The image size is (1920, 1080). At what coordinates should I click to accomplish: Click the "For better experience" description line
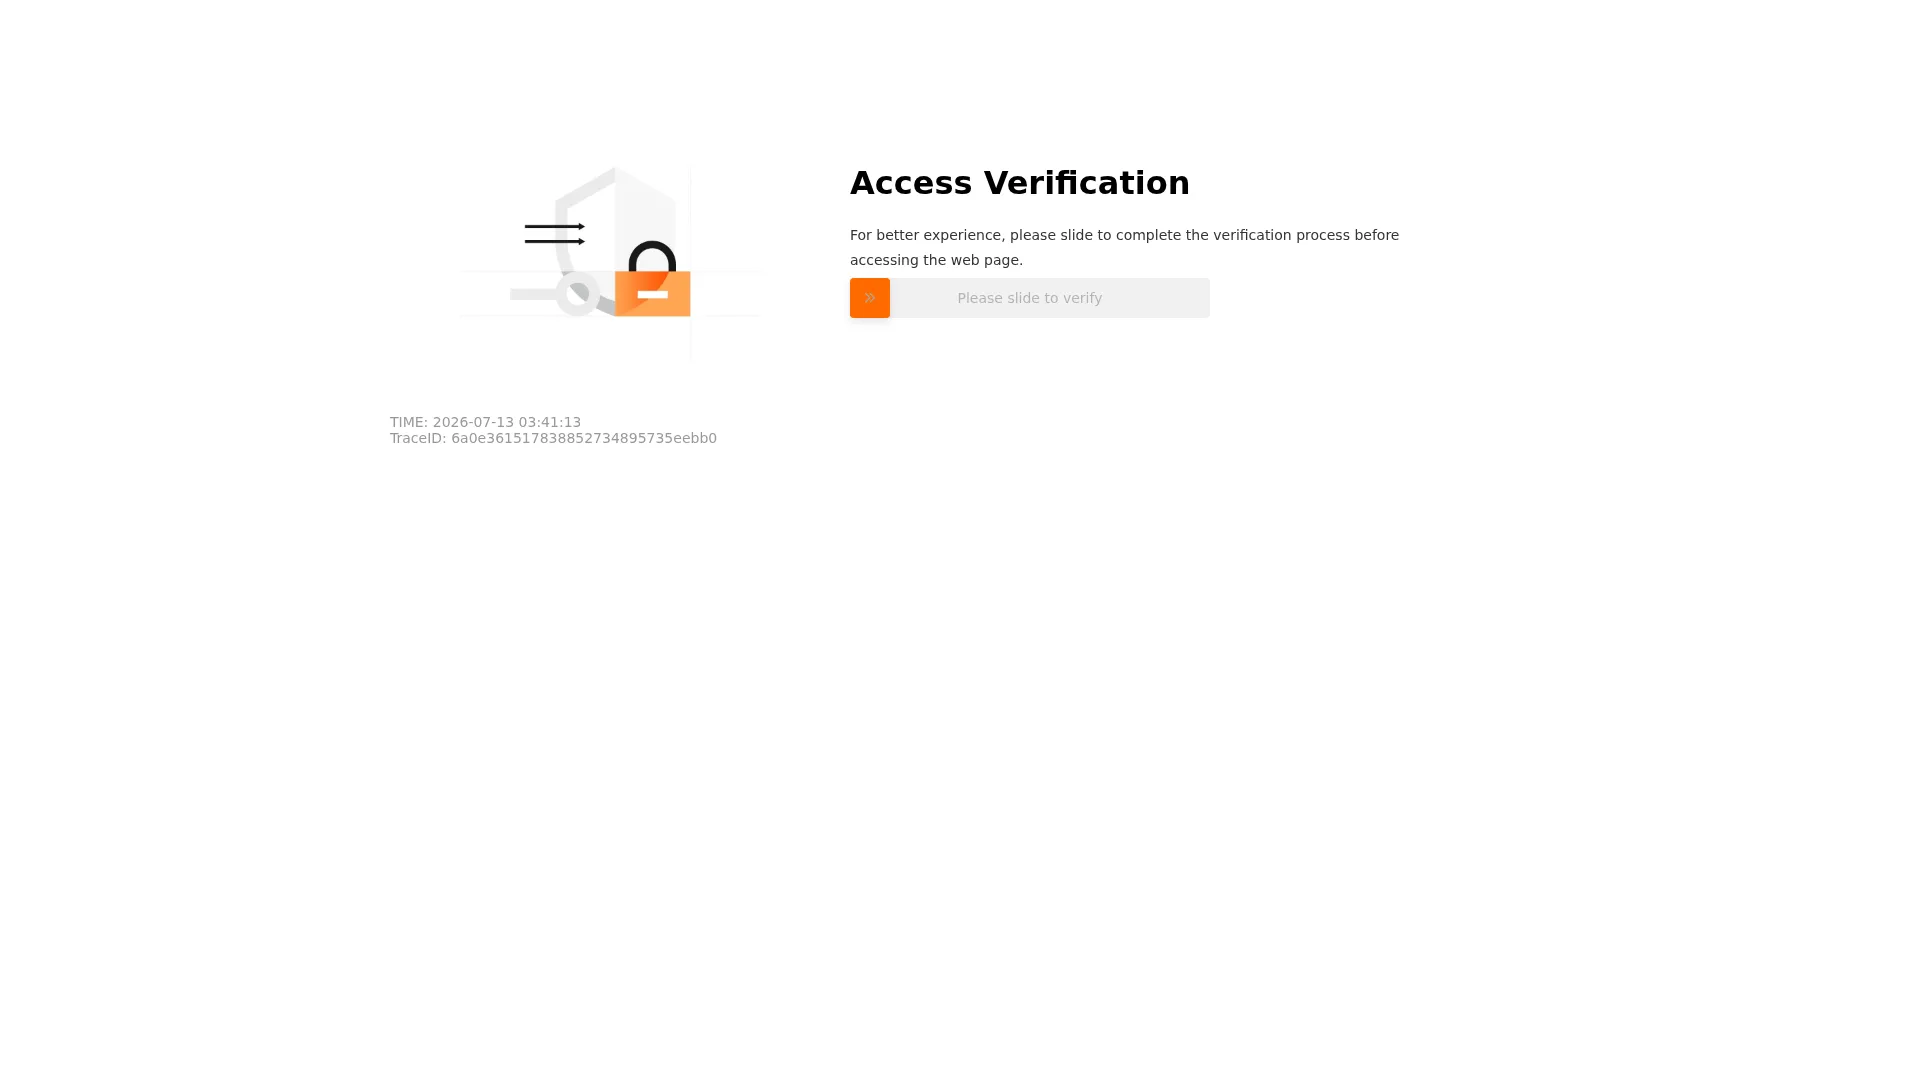tap(1124, 235)
